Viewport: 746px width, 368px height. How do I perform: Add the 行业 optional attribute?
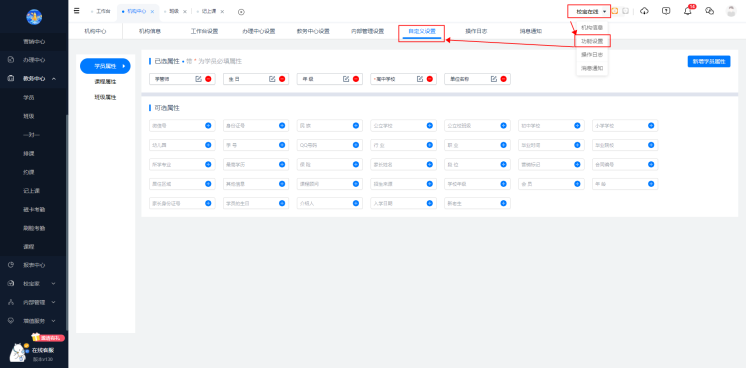point(429,145)
